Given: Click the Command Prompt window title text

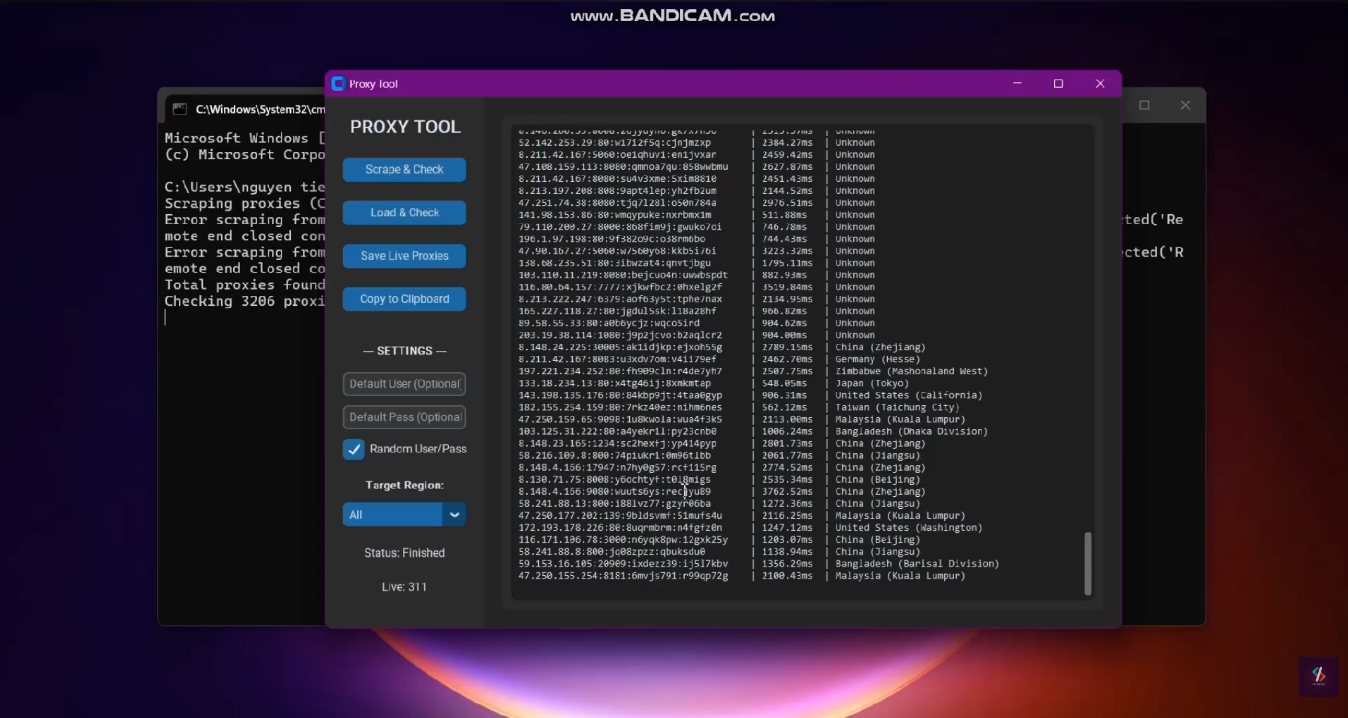Looking at the screenshot, I should point(260,109).
